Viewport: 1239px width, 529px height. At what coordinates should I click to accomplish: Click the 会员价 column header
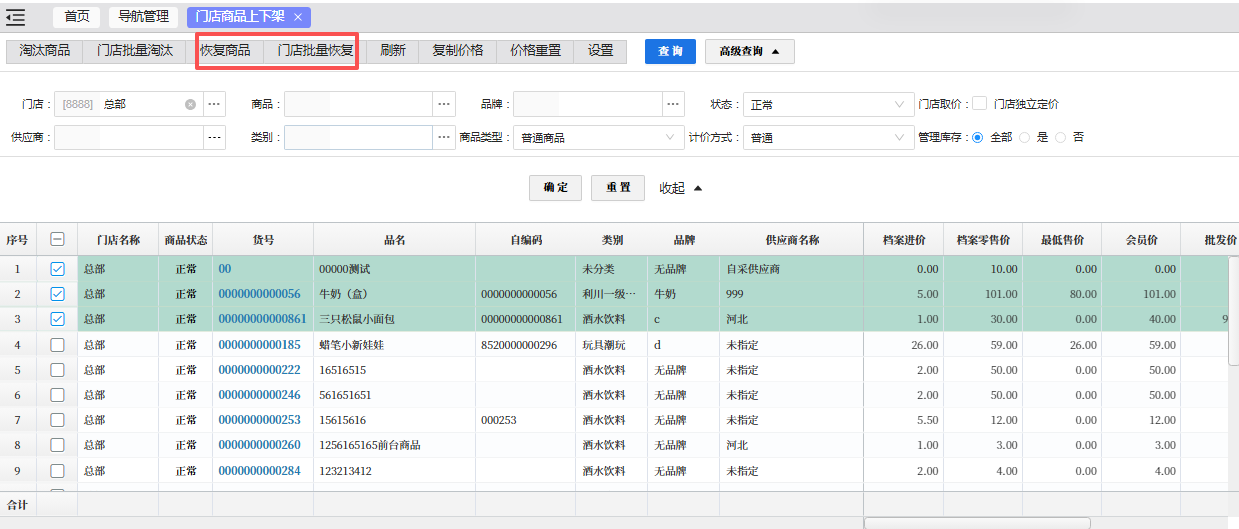(1141, 240)
